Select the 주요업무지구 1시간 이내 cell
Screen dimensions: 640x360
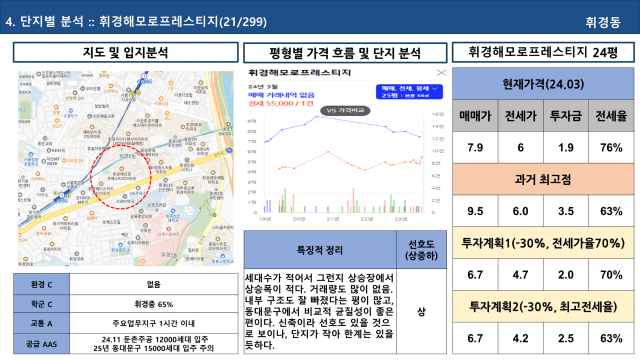(154, 323)
